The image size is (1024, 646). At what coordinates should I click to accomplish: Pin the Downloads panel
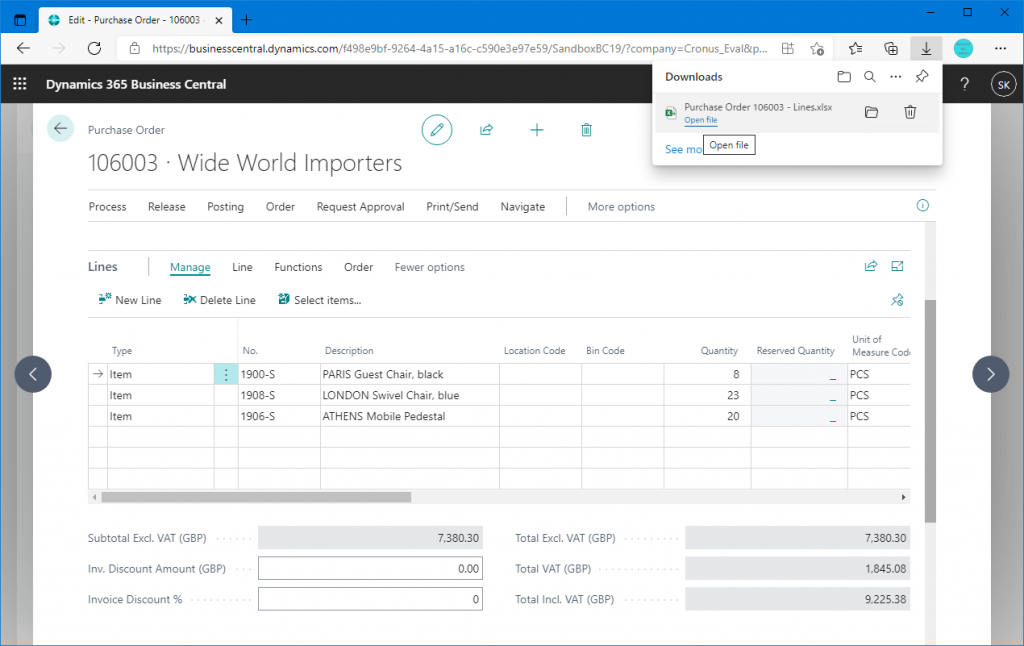coord(921,76)
